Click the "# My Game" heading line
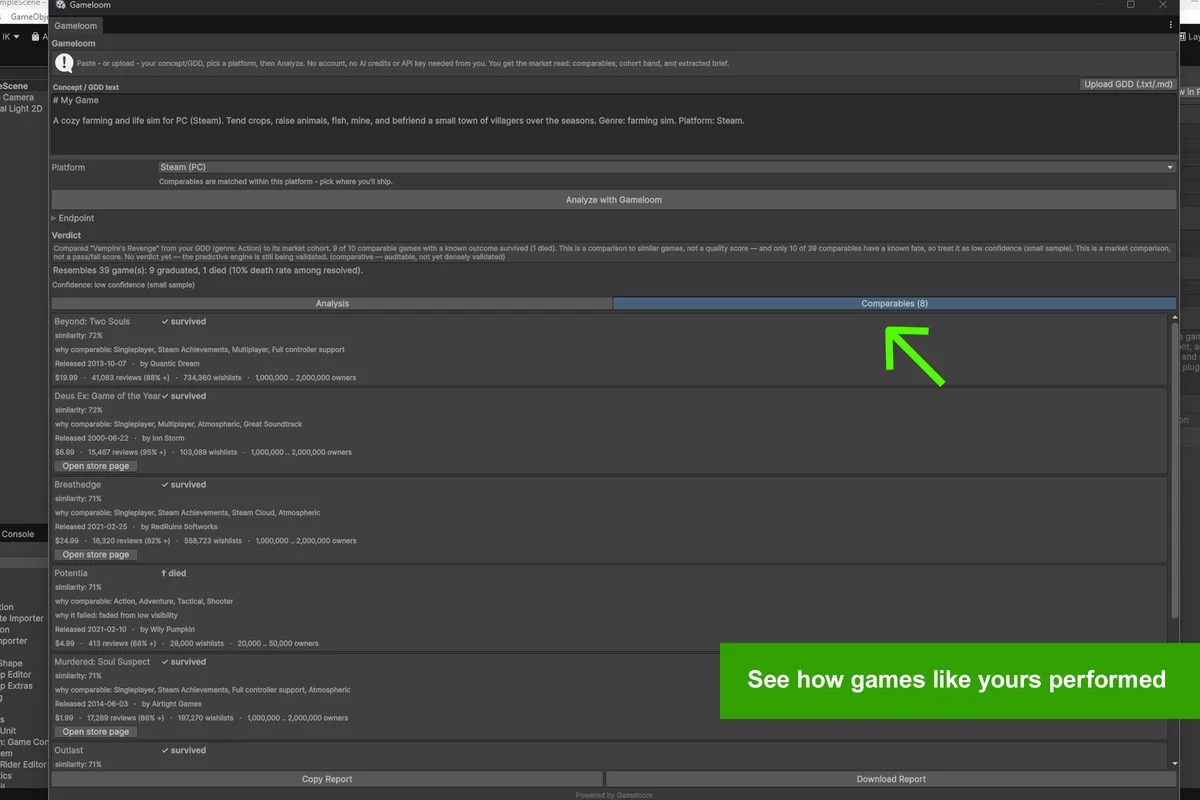The image size is (1200, 800). coord(76,100)
